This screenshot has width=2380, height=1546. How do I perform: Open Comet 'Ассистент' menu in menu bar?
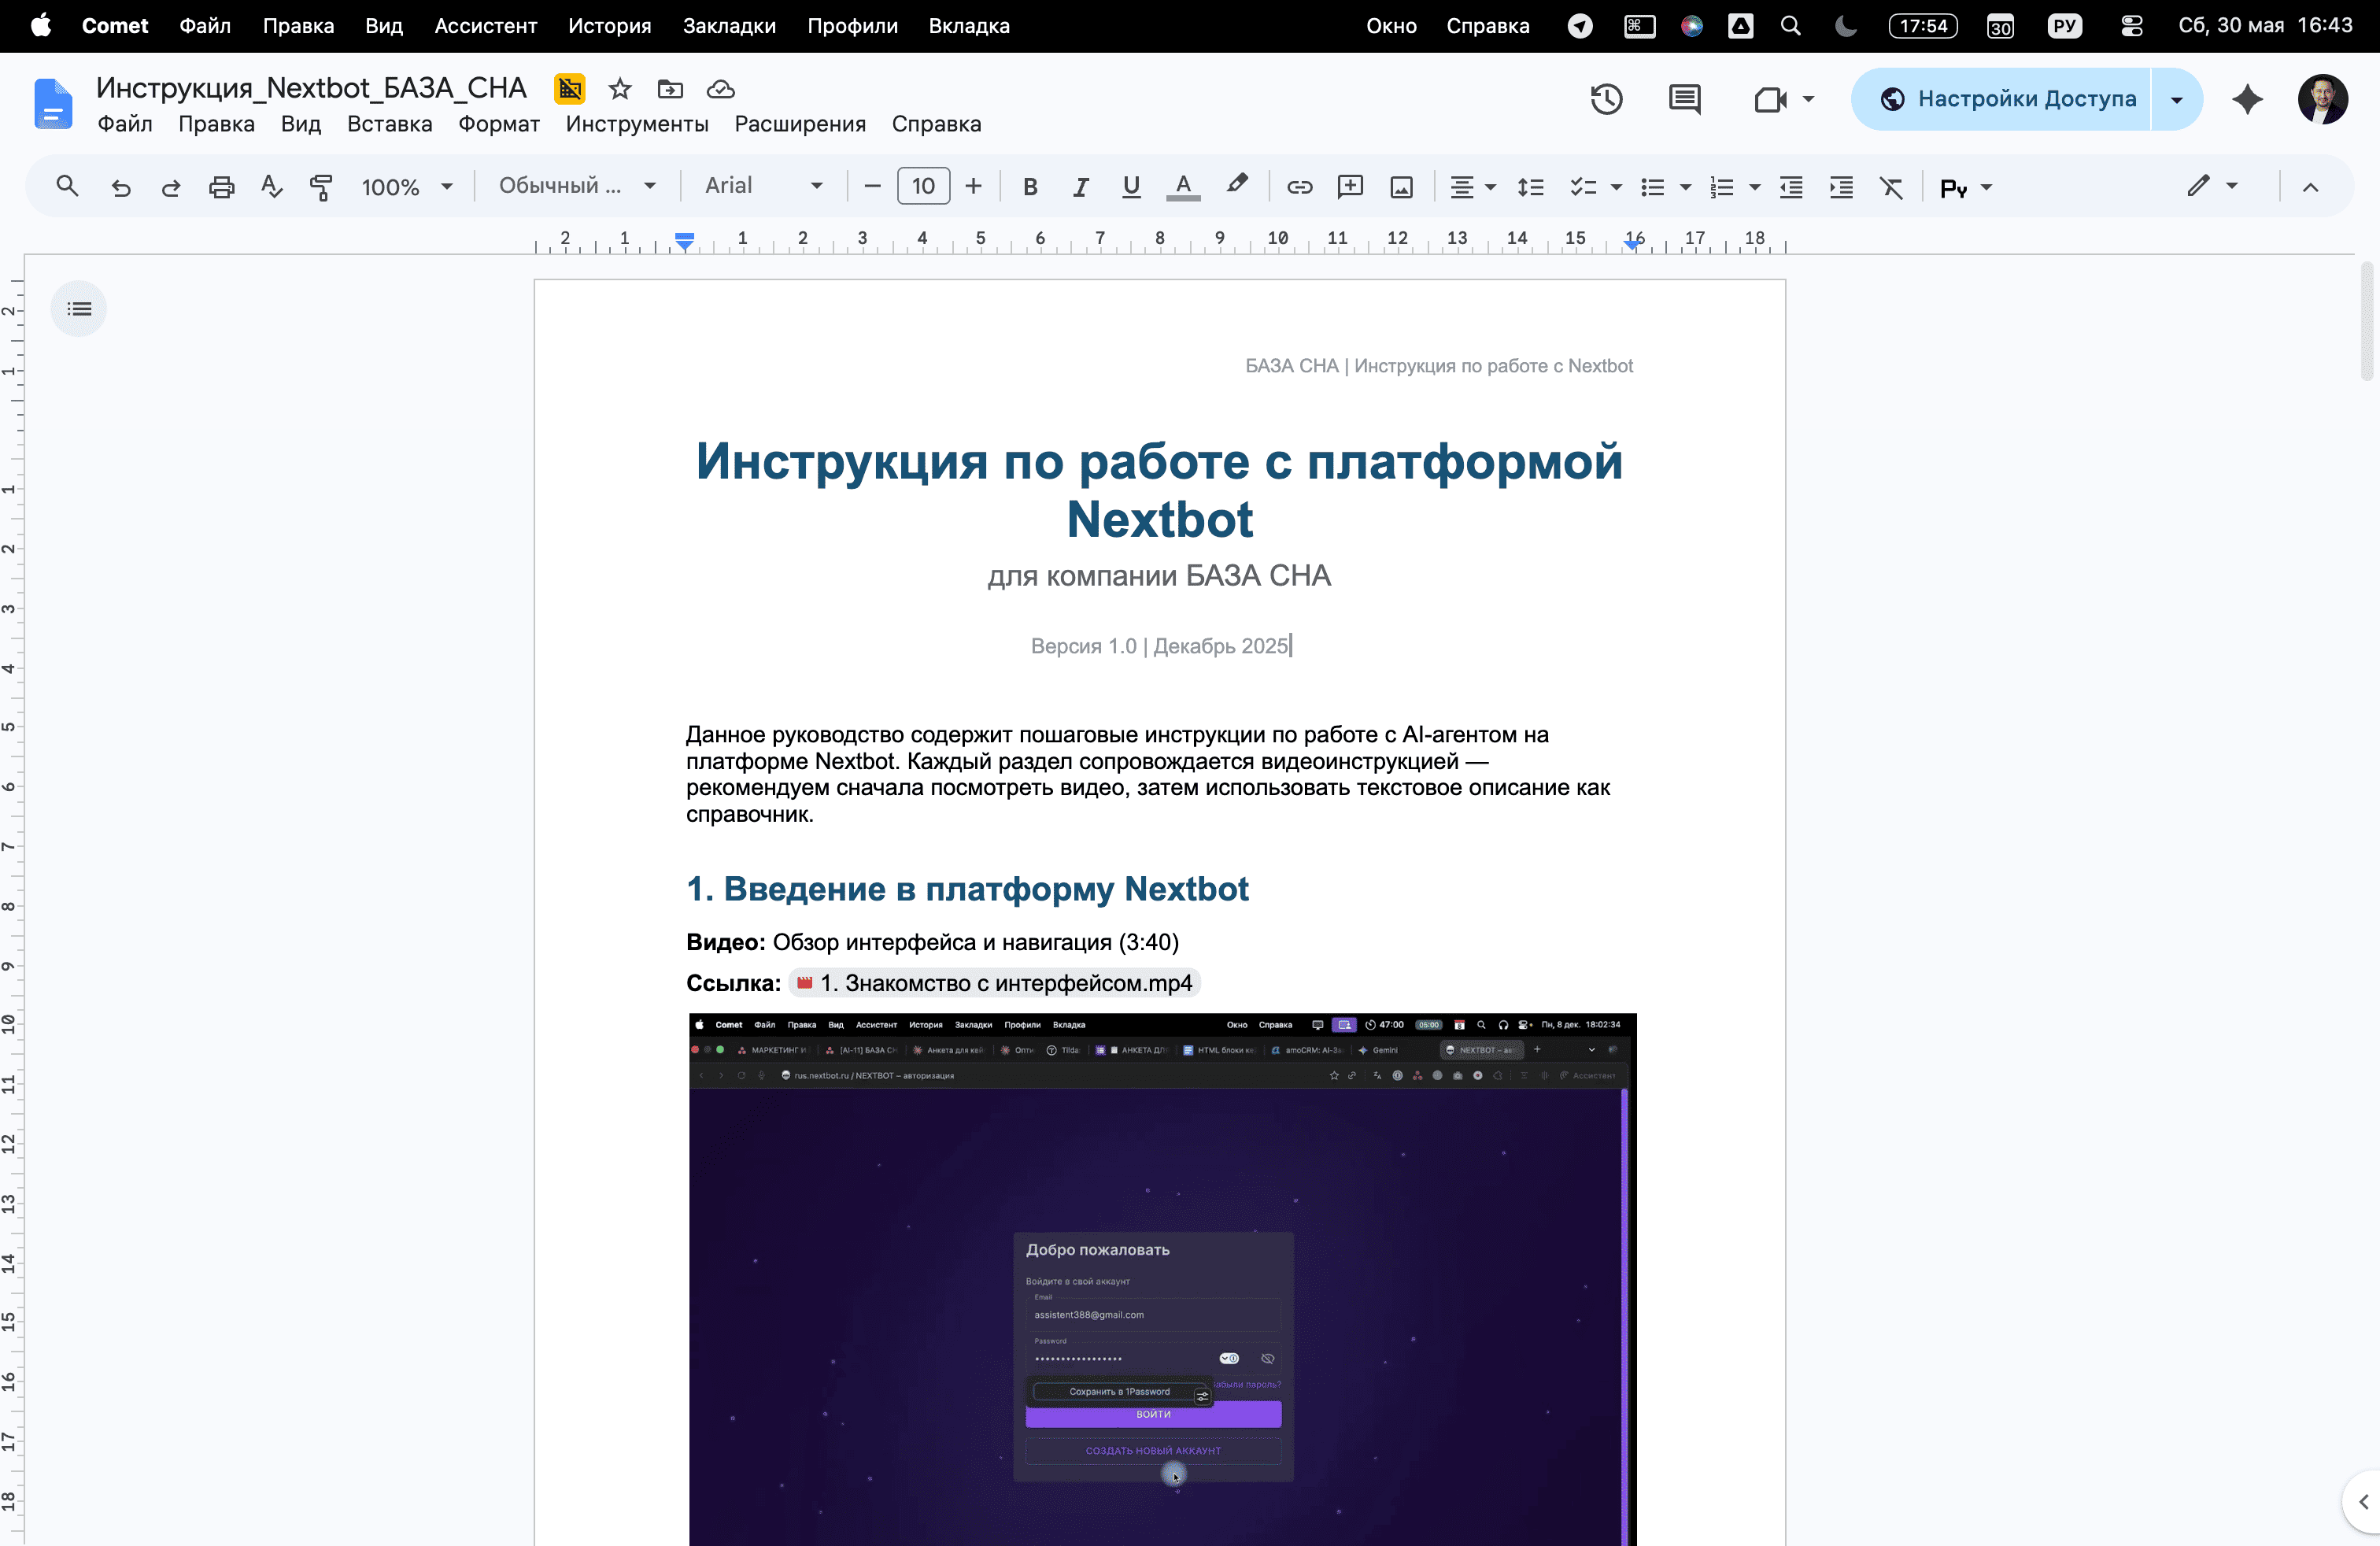(x=485, y=26)
